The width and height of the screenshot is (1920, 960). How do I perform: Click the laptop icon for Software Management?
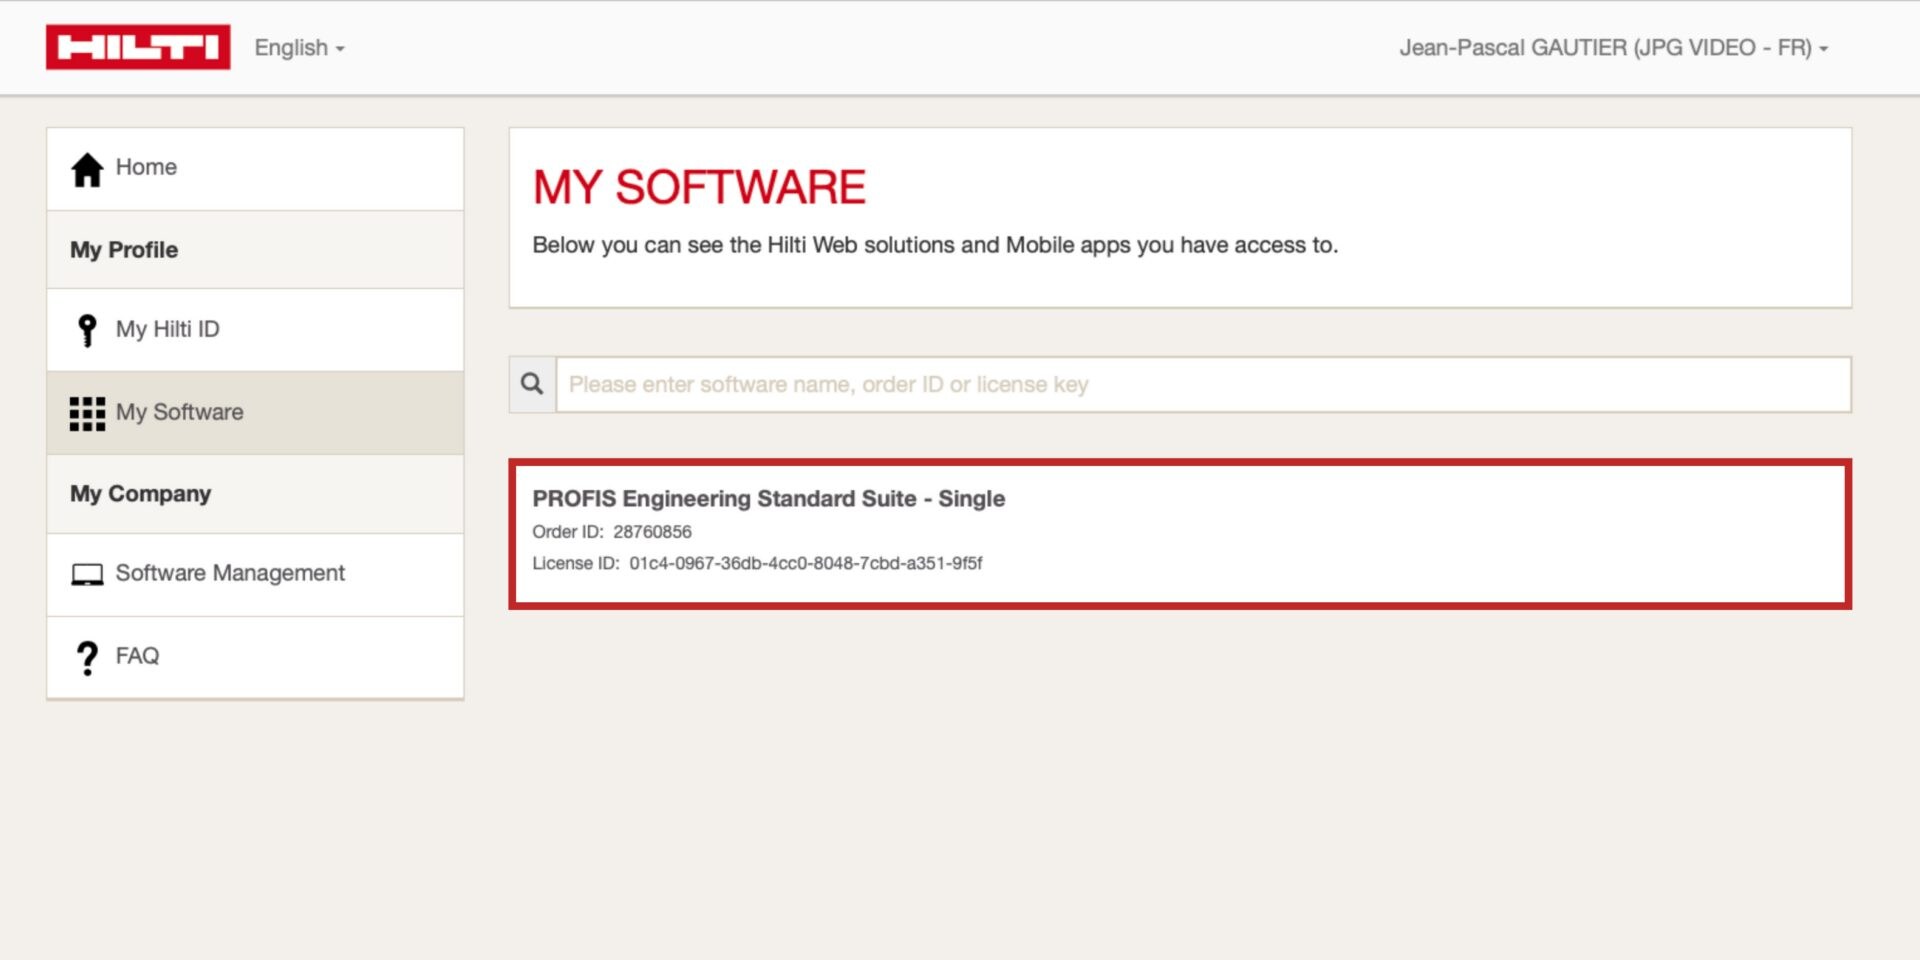[87, 574]
